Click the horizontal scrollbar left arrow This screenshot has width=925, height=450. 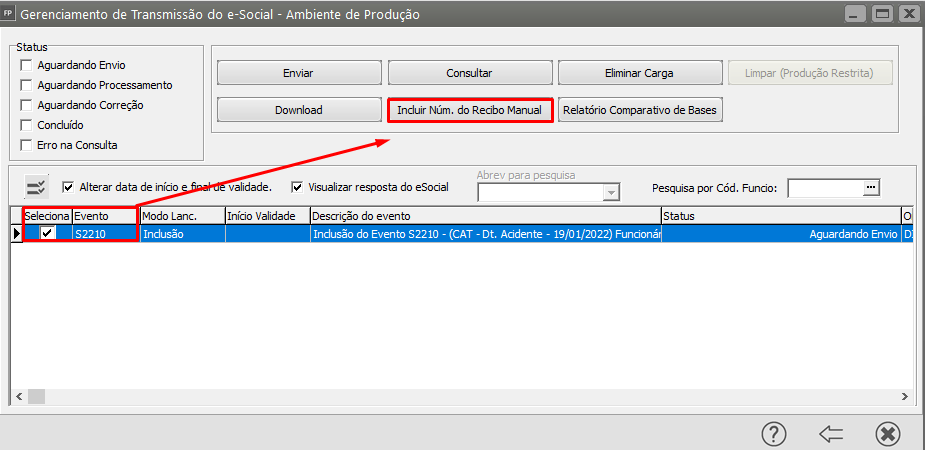coord(19,396)
